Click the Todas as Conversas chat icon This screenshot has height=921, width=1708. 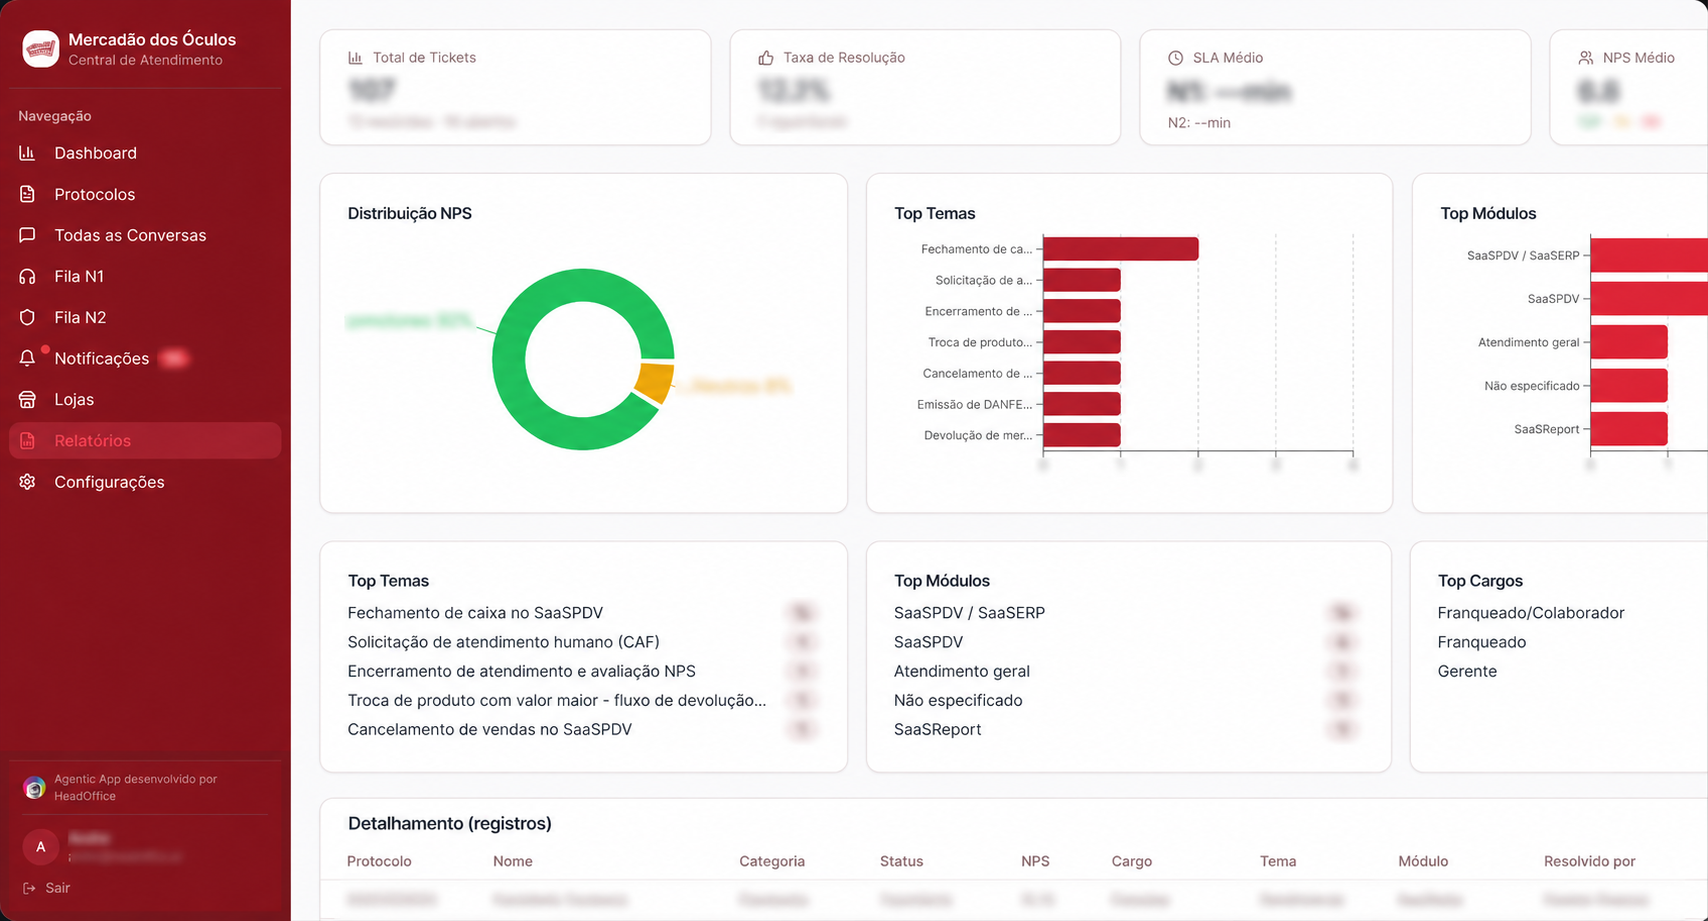27,235
